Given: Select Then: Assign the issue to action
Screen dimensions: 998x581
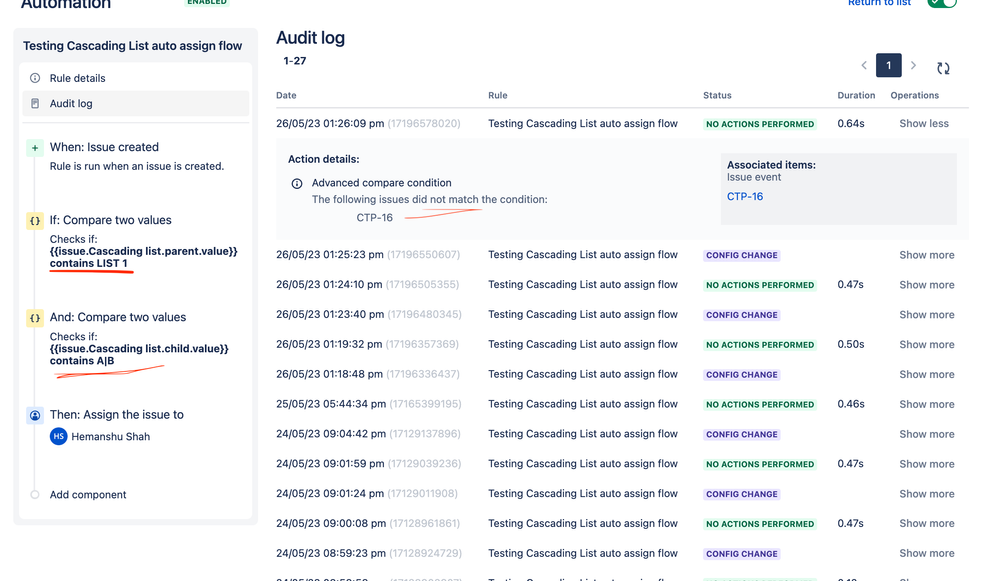Looking at the screenshot, I should pos(116,415).
